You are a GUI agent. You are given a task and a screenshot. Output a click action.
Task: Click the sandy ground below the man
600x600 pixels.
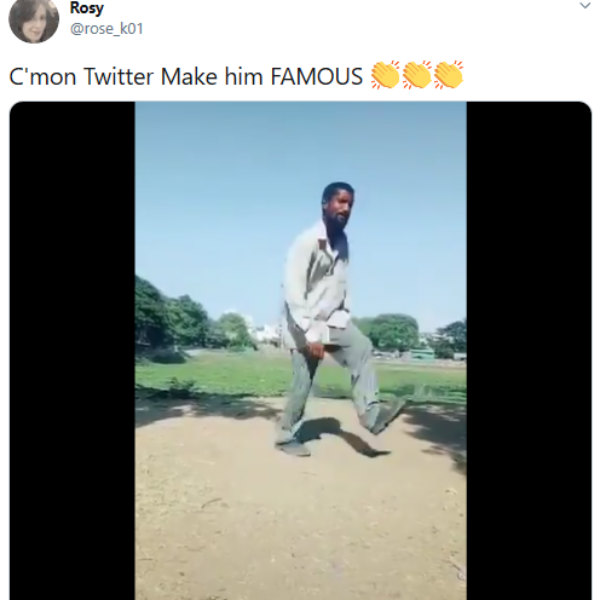300,520
